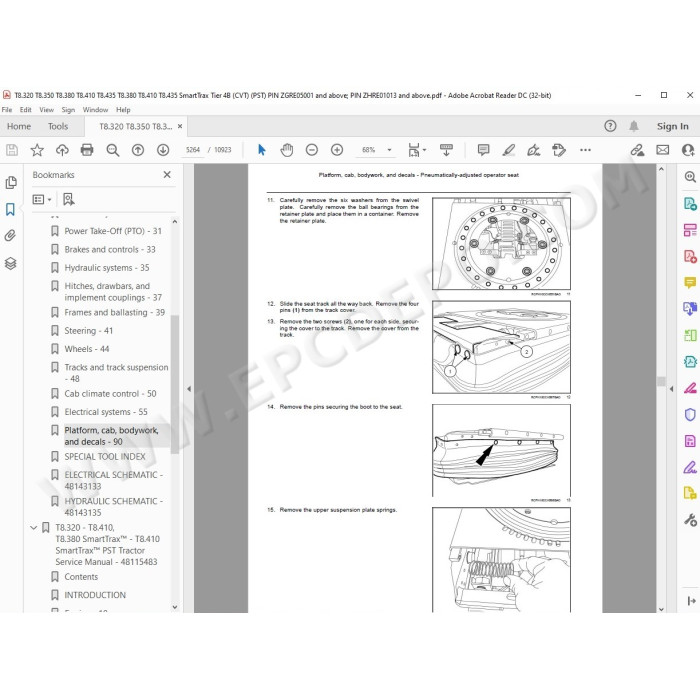Switch to the Home tab
700x700 pixels.
tap(19, 126)
